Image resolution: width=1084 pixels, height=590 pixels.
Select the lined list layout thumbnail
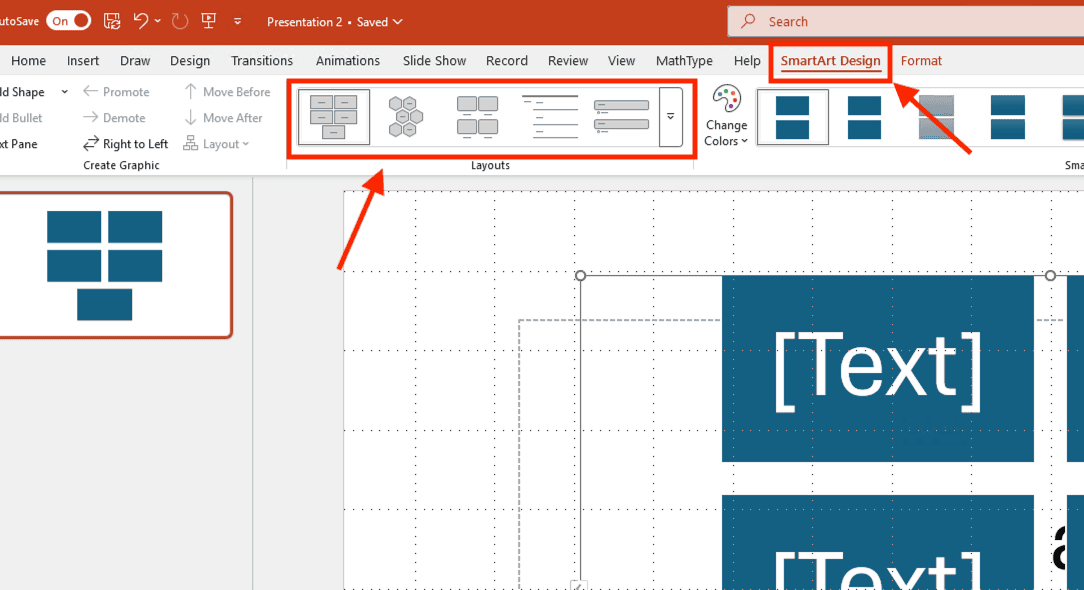(x=550, y=117)
